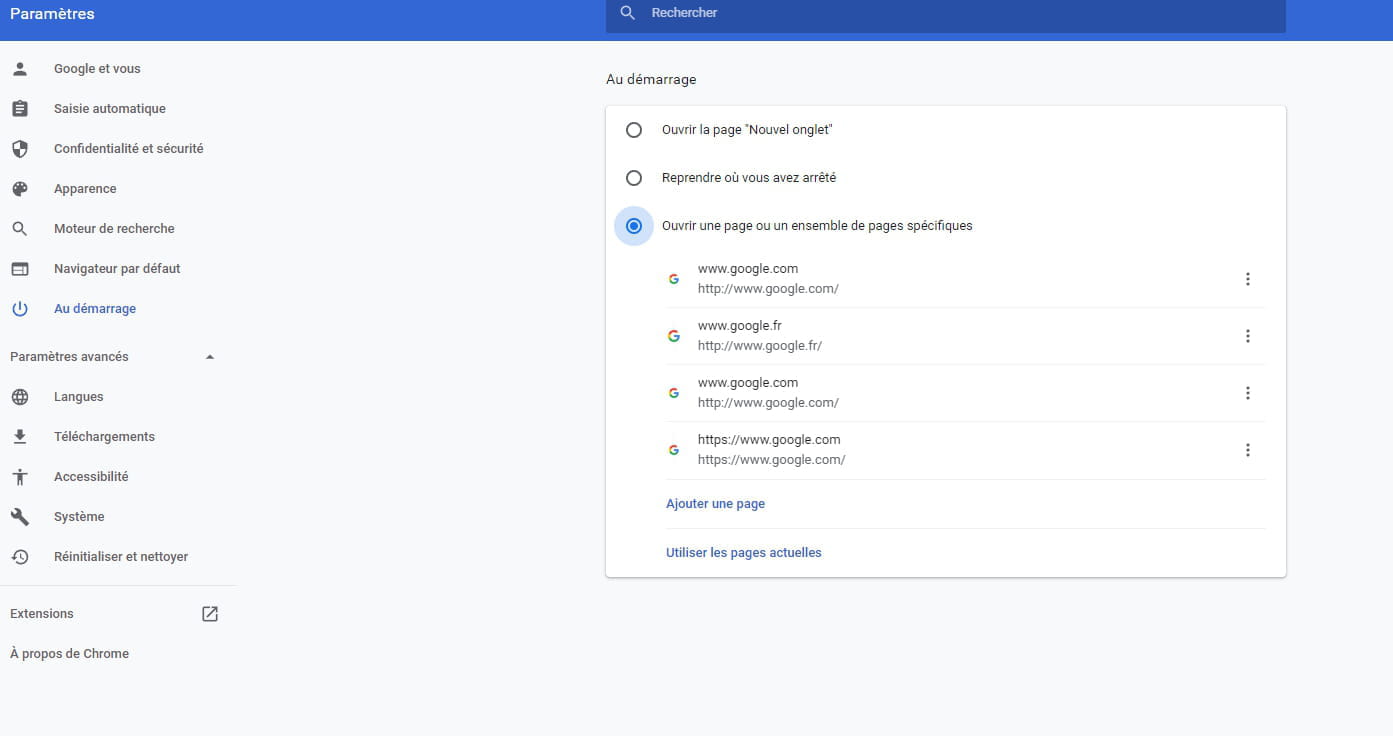Open the three-dot menu for the third entry, the second www.google.com
Viewport: 1393px width, 736px height.
click(x=1247, y=393)
